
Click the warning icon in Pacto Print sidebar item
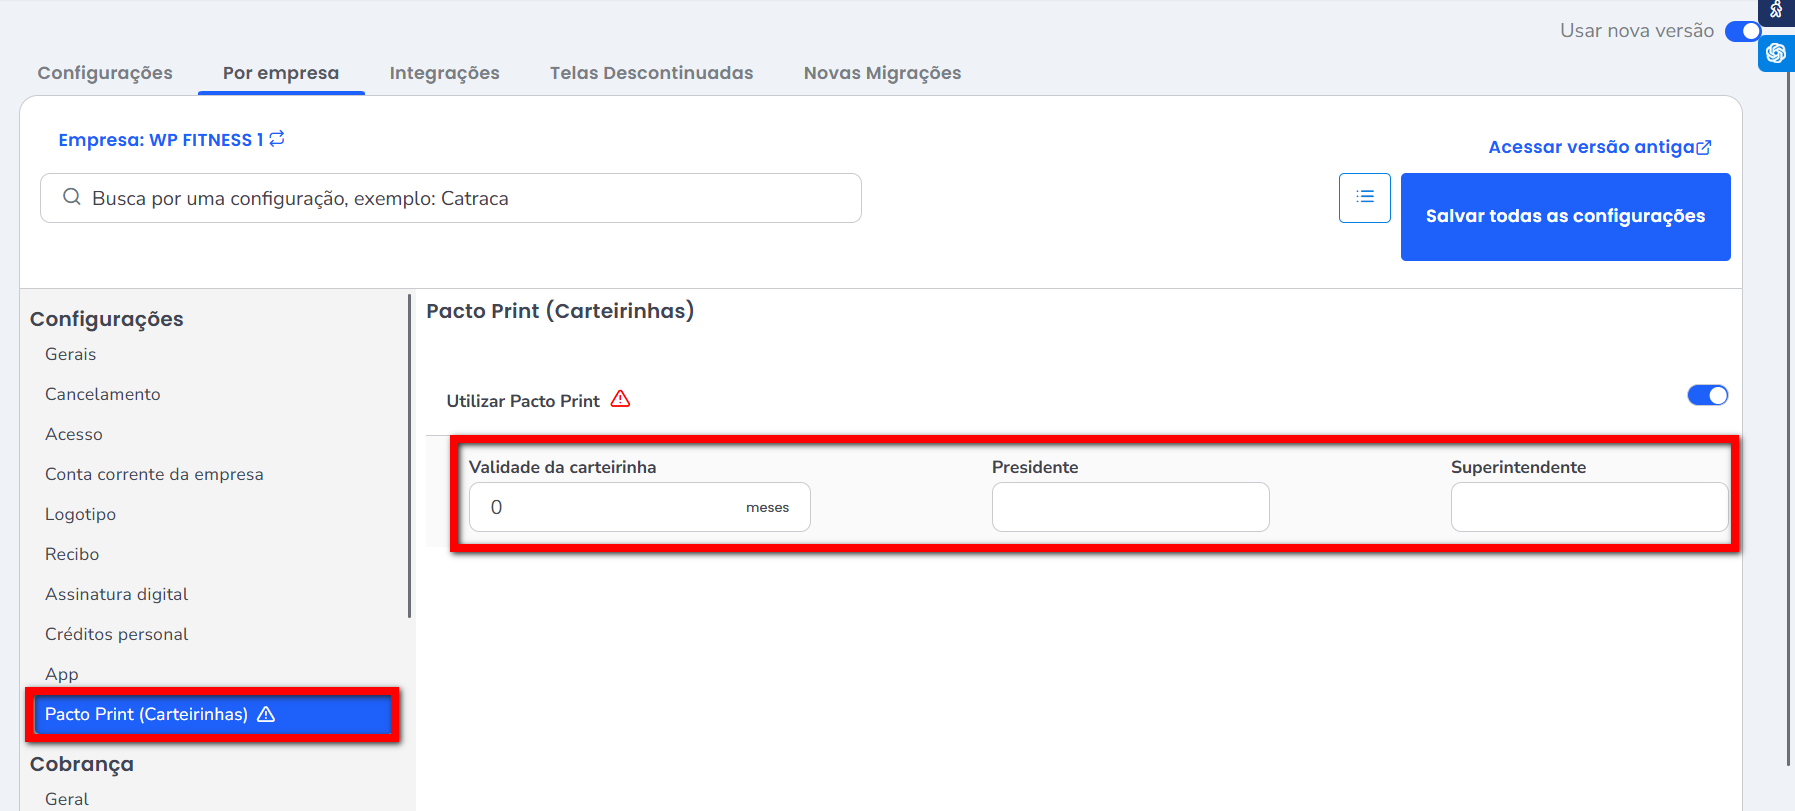[x=266, y=714]
